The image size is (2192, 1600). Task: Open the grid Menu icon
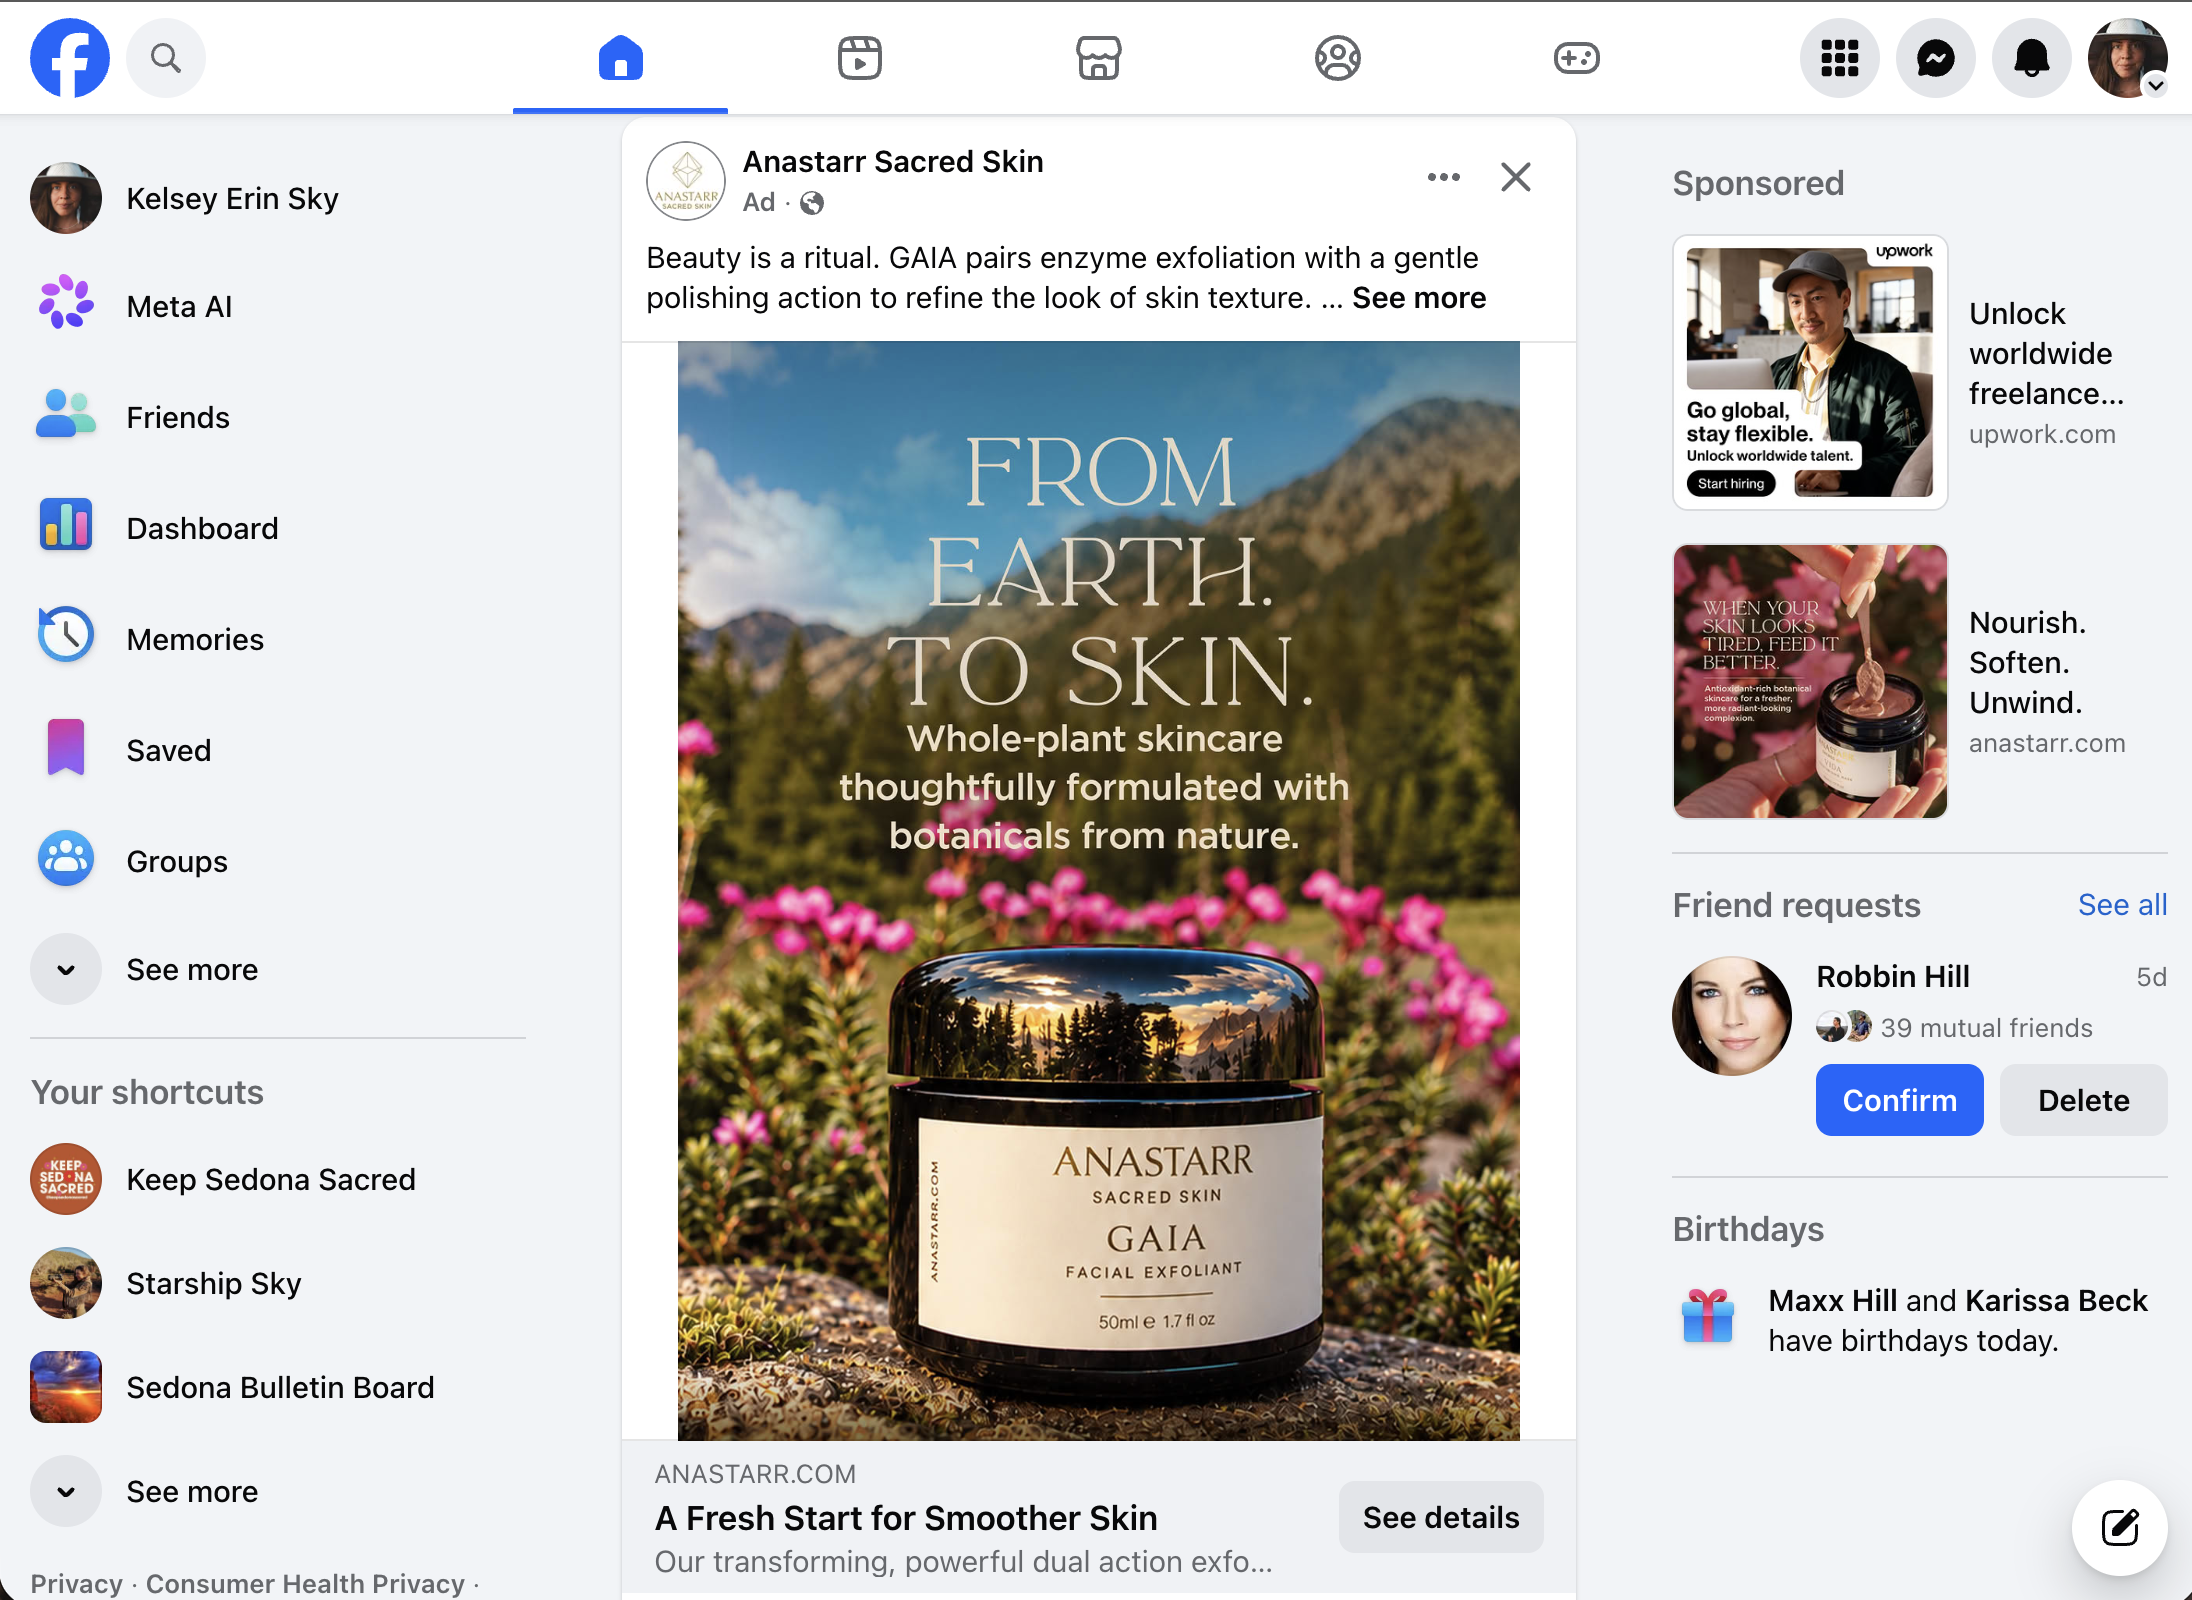coord(1839,58)
